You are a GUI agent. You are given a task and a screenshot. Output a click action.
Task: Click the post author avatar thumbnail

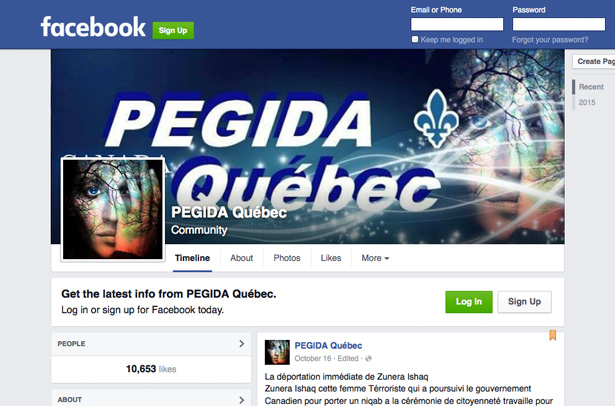(277, 352)
